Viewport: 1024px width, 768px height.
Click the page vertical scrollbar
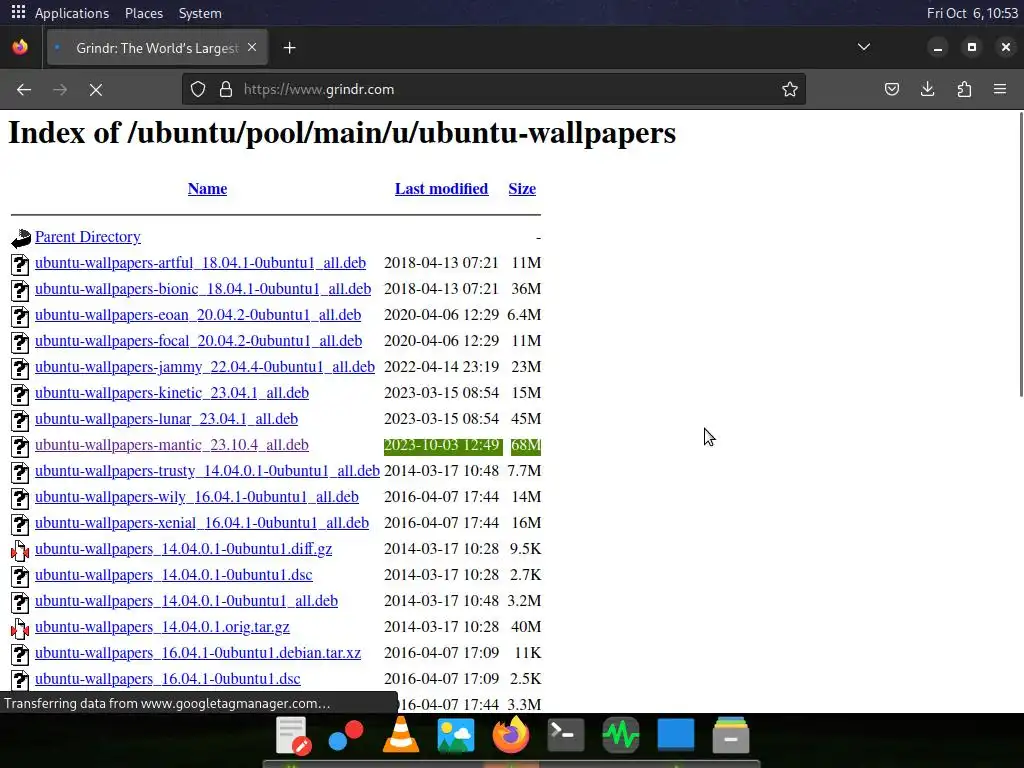click(1021, 255)
